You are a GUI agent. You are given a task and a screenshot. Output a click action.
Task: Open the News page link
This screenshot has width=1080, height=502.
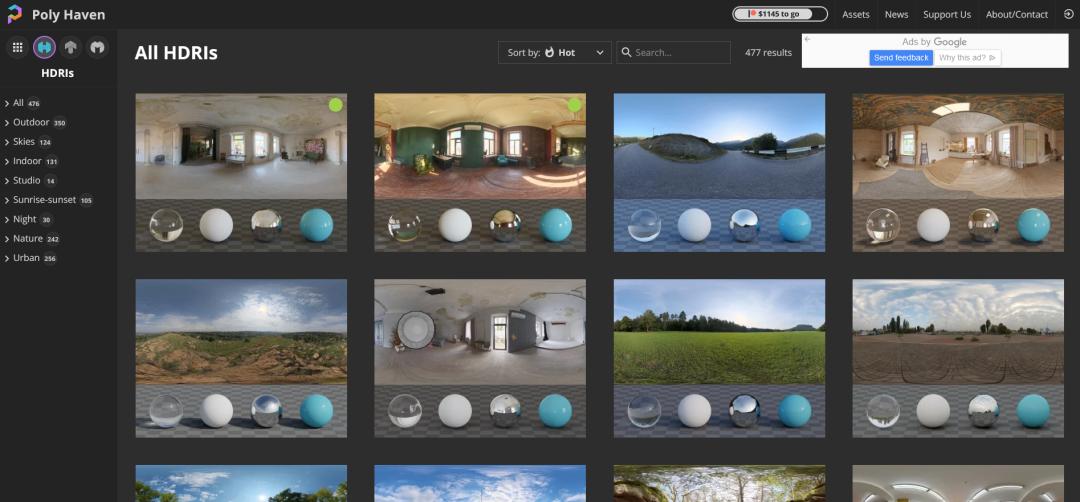[896, 14]
